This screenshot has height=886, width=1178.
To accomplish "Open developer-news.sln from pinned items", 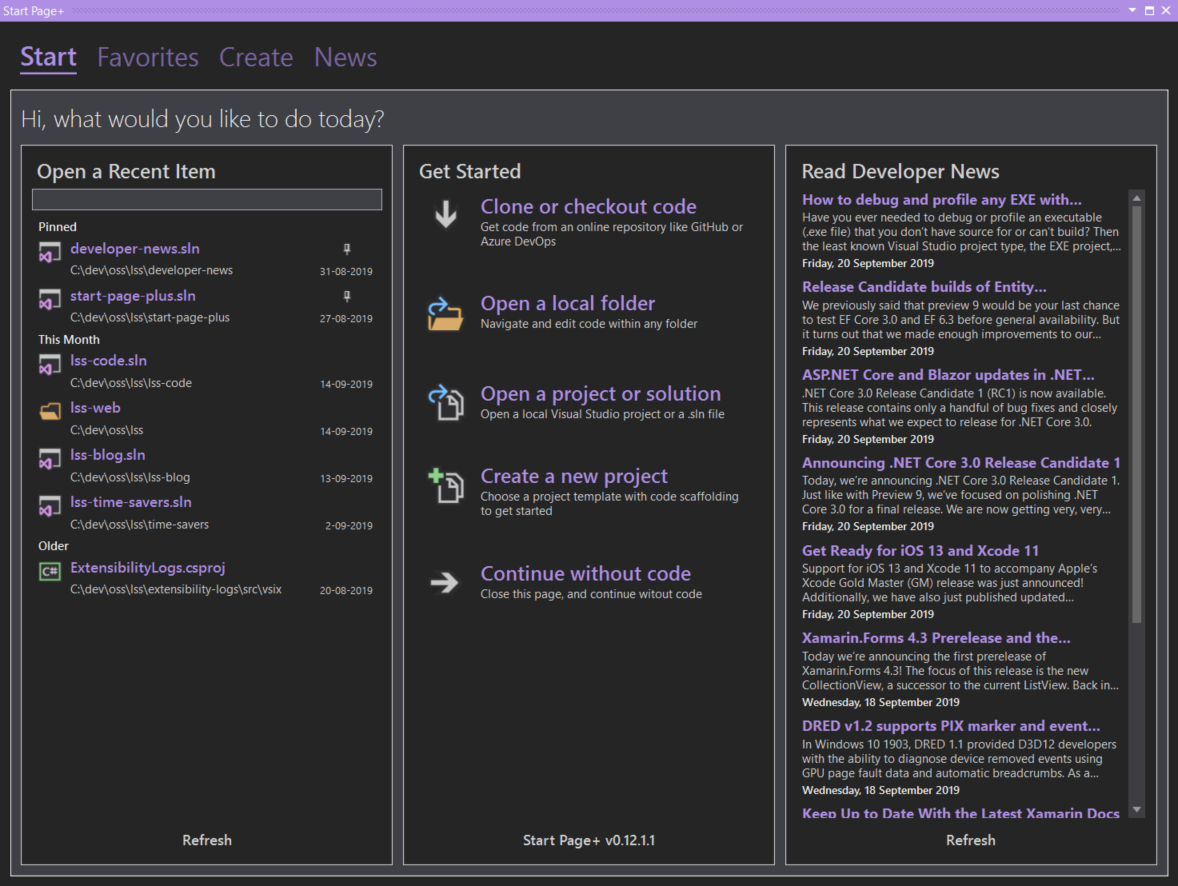I will coord(135,249).
